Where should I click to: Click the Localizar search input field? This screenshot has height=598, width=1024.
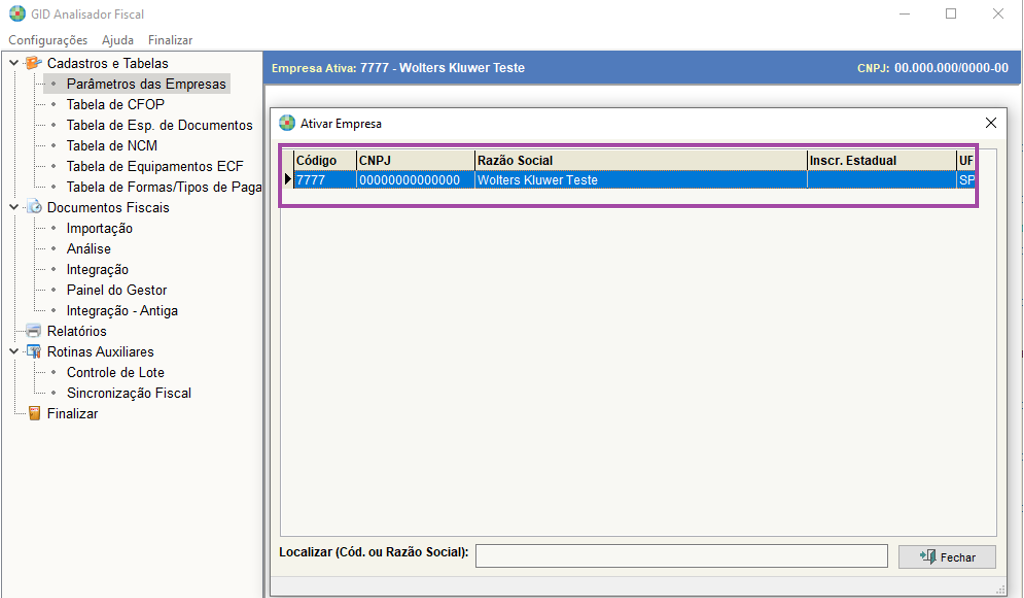pyautogui.click(x=681, y=556)
